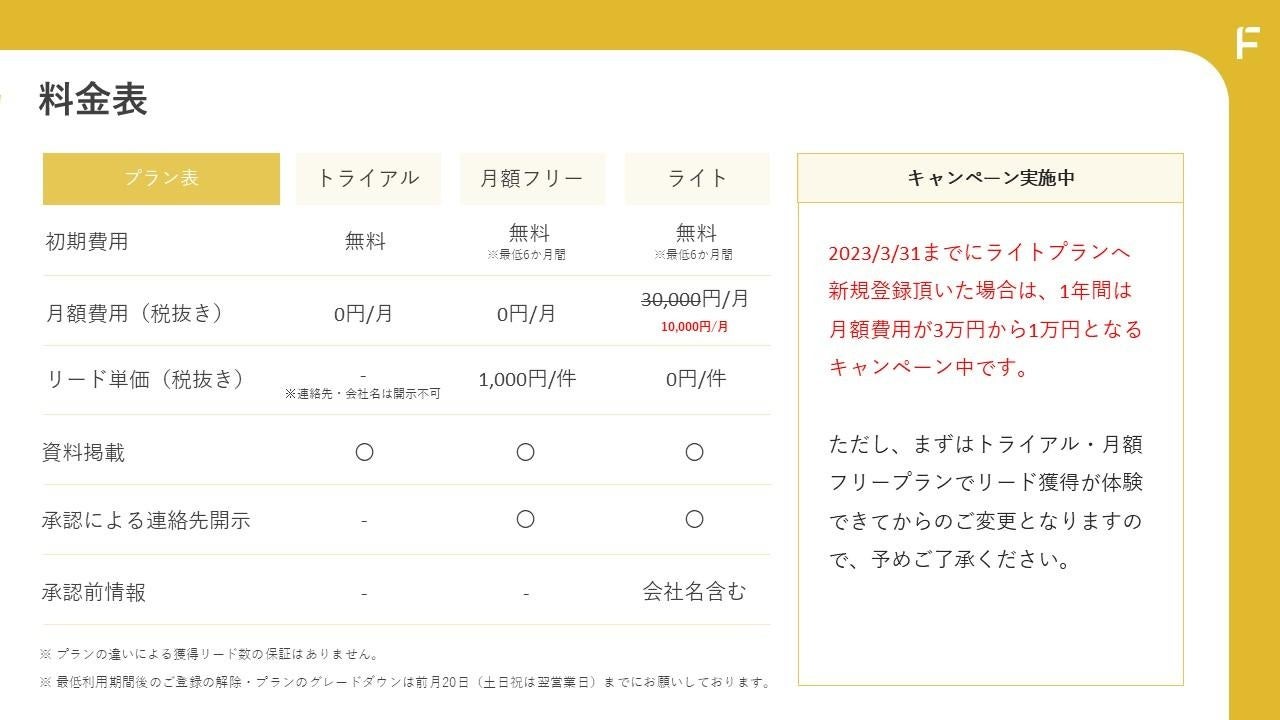Viewport: 1280px width, 720px height.
Task: Select the ライト plan column header
Action: 697,179
